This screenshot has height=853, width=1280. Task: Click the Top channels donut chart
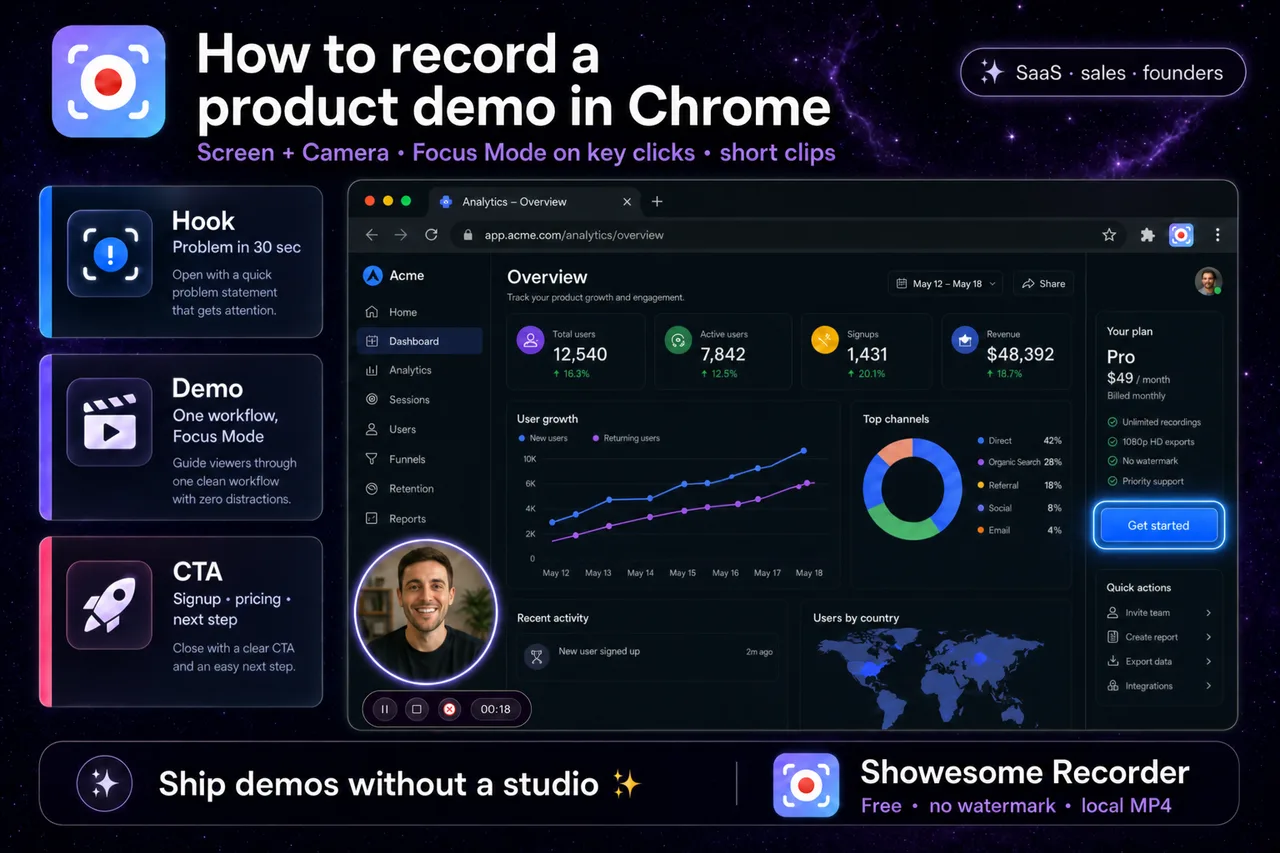click(912, 488)
